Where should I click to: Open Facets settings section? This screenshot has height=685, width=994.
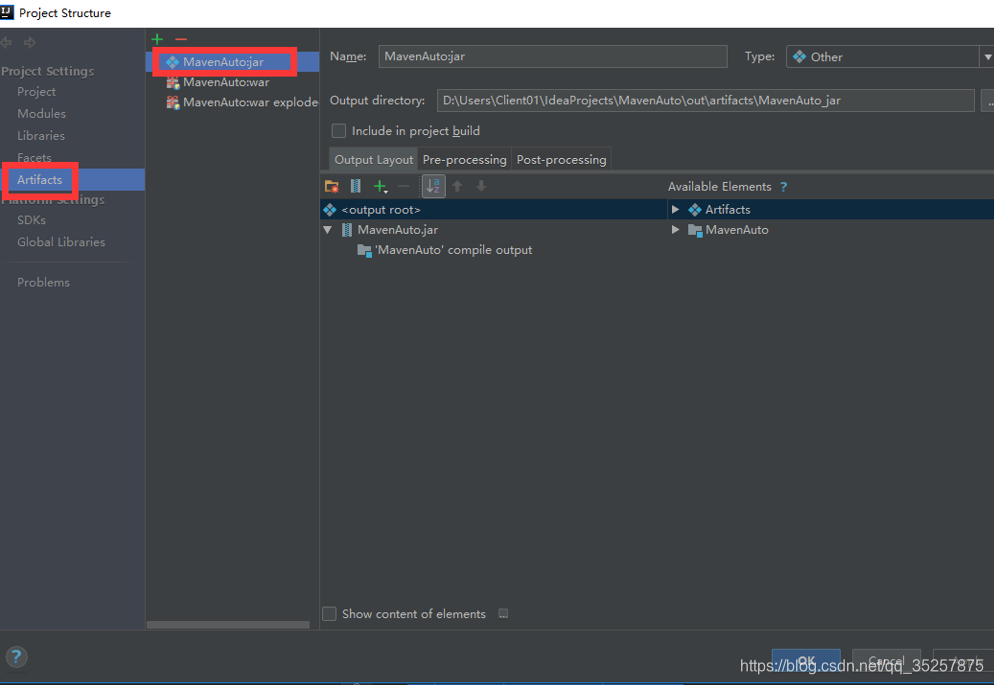pyautogui.click(x=34, y=157)
